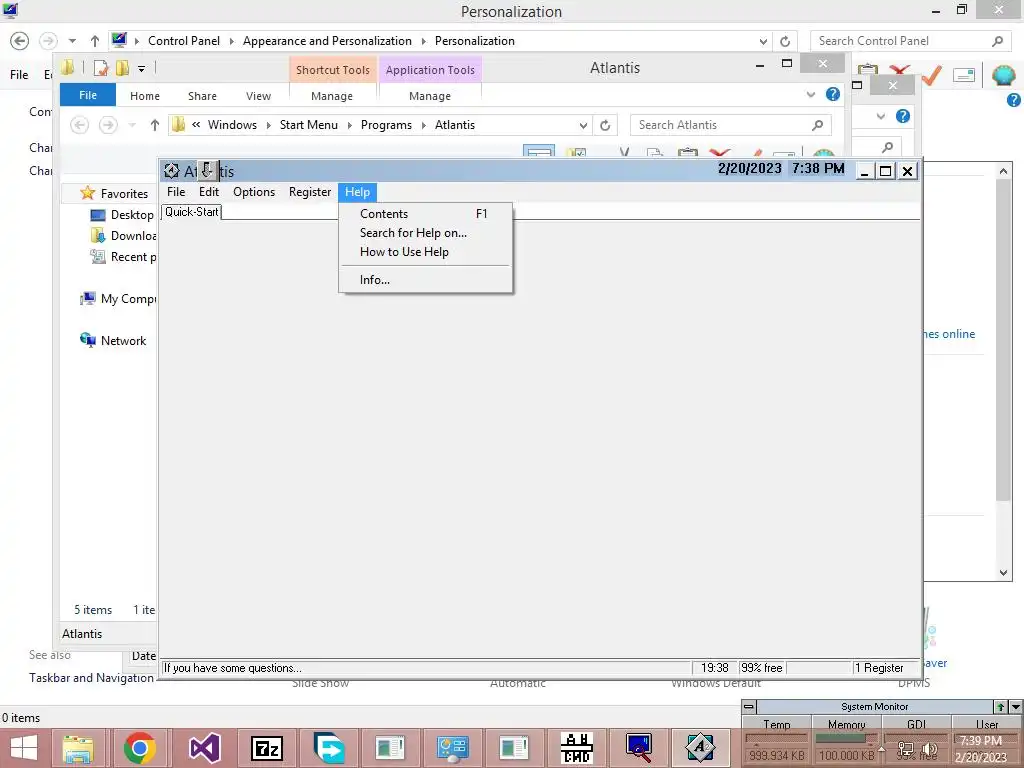Image resolution: width=1024 pixels, height=768 pixels.
Task: Click the Personalization scrollbar down arrow
Action: [1003, 573]
